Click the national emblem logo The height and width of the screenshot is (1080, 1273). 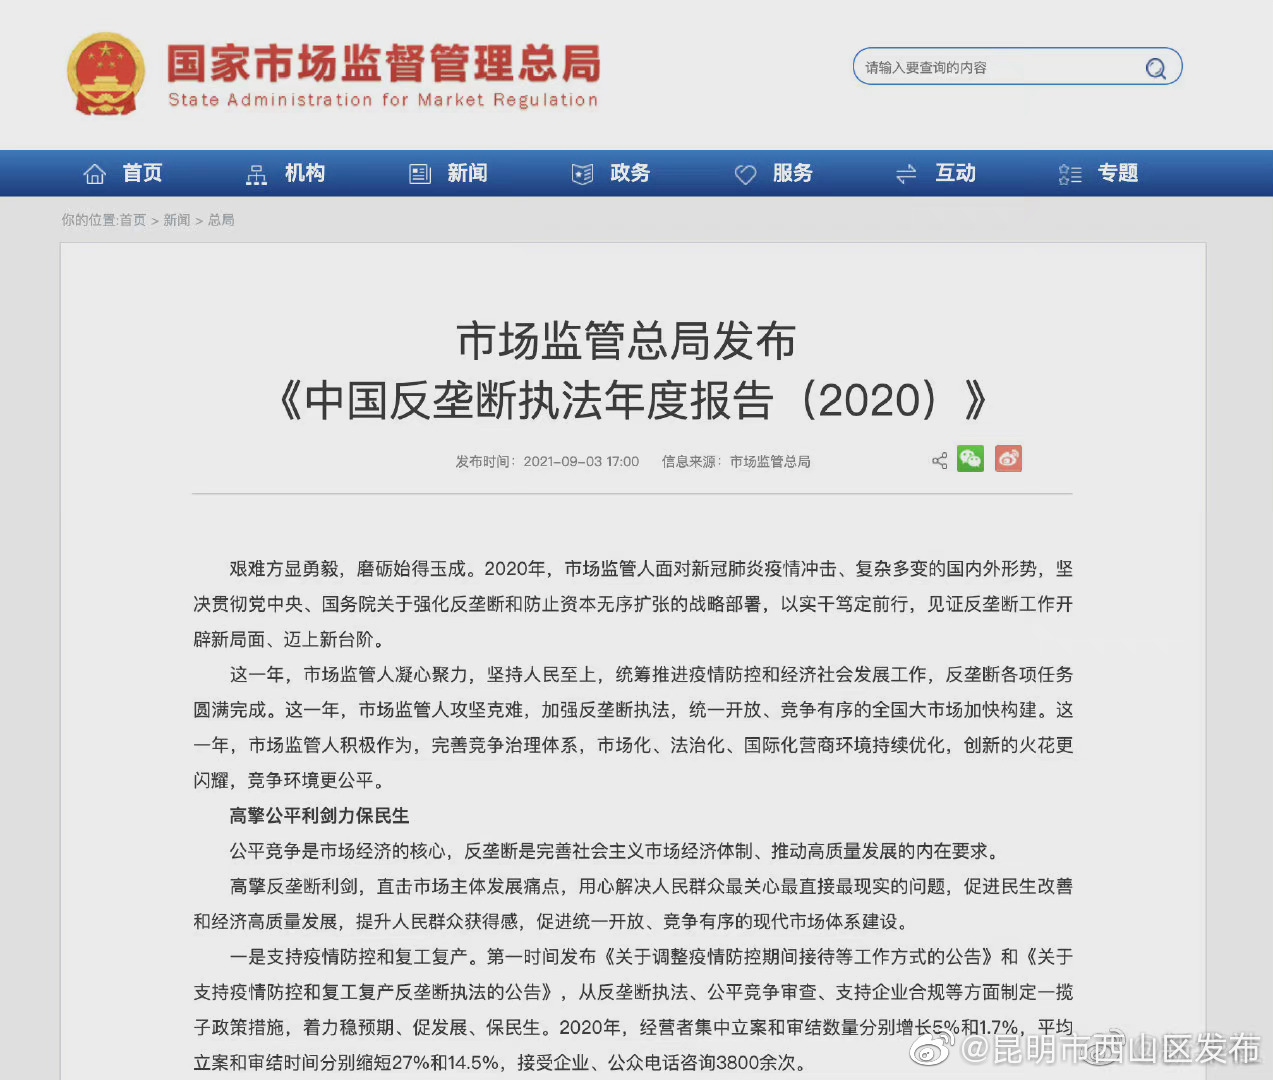pyautogui.click(x=105, y=73)
